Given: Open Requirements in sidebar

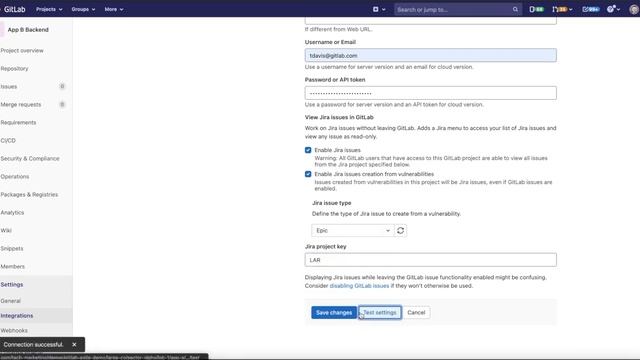Looking at the screenshot, I should click(18, 122).
